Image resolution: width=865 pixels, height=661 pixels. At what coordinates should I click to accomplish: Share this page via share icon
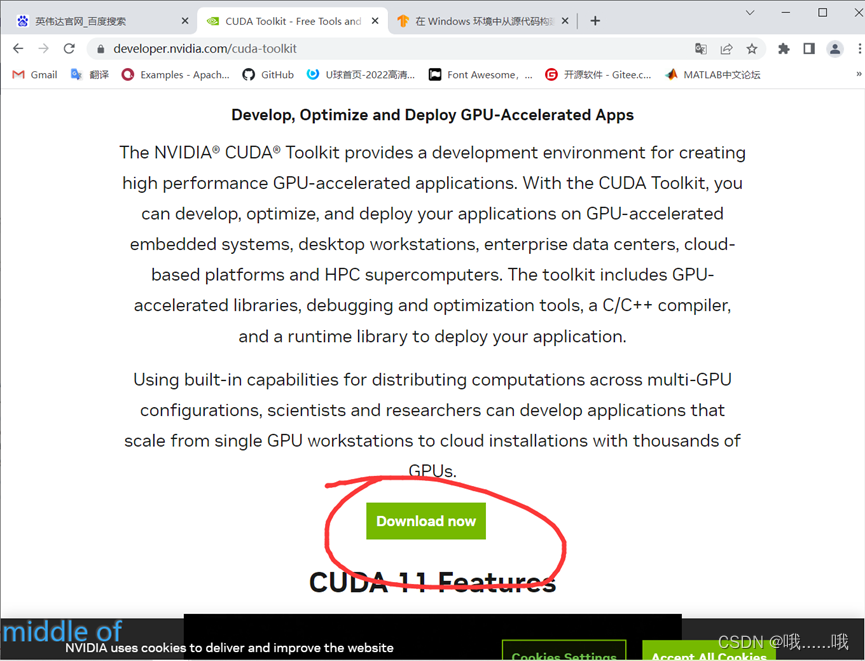727,49
